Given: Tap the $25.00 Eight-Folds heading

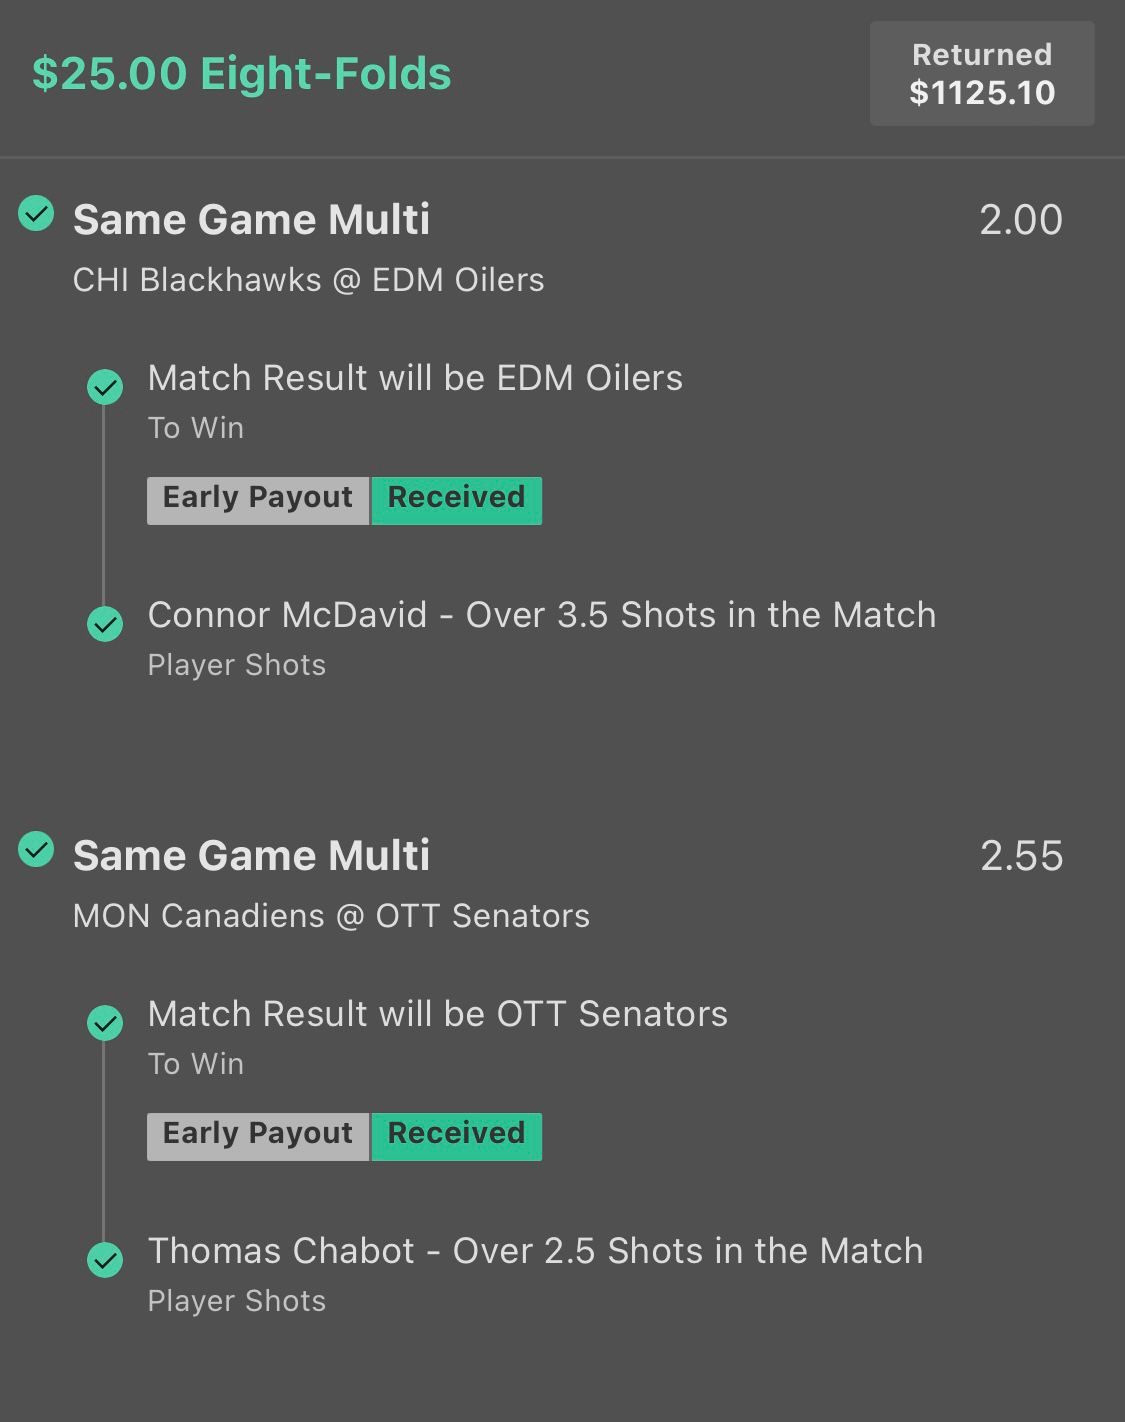Looking at the screenshot, I should (242, 74).
